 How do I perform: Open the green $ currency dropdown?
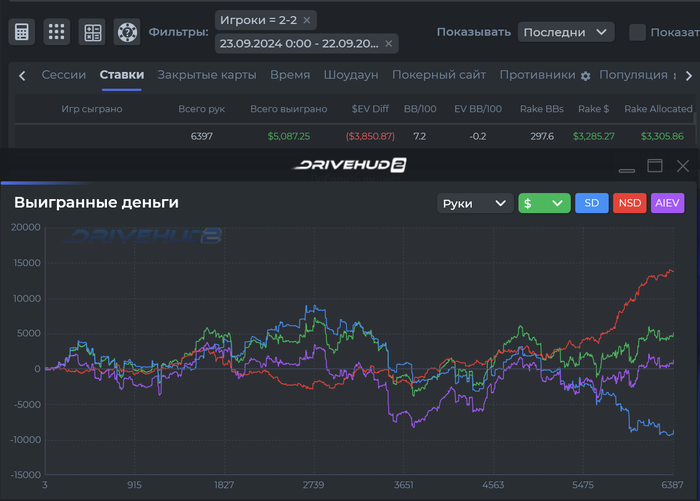(544, 203)
